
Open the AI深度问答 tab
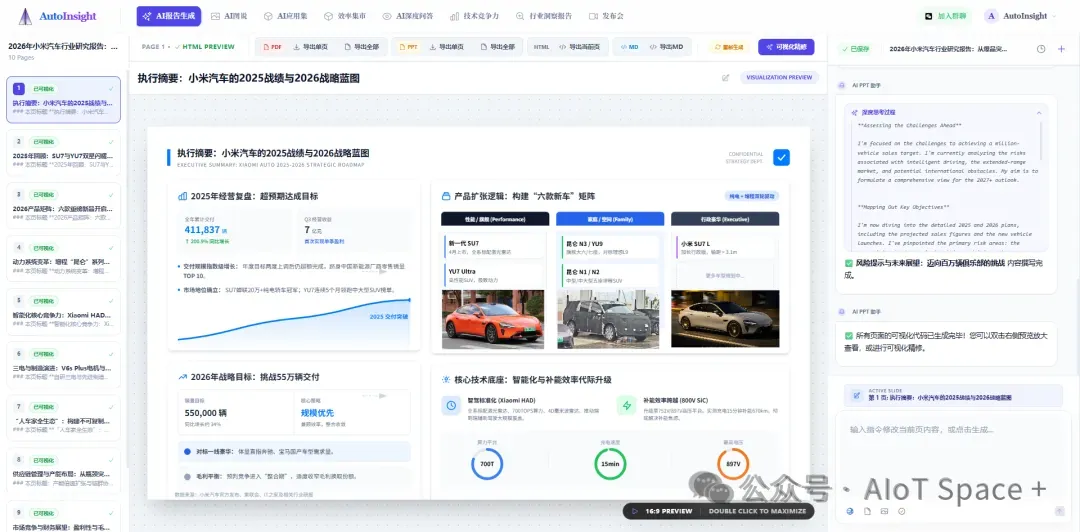point(408,16)
